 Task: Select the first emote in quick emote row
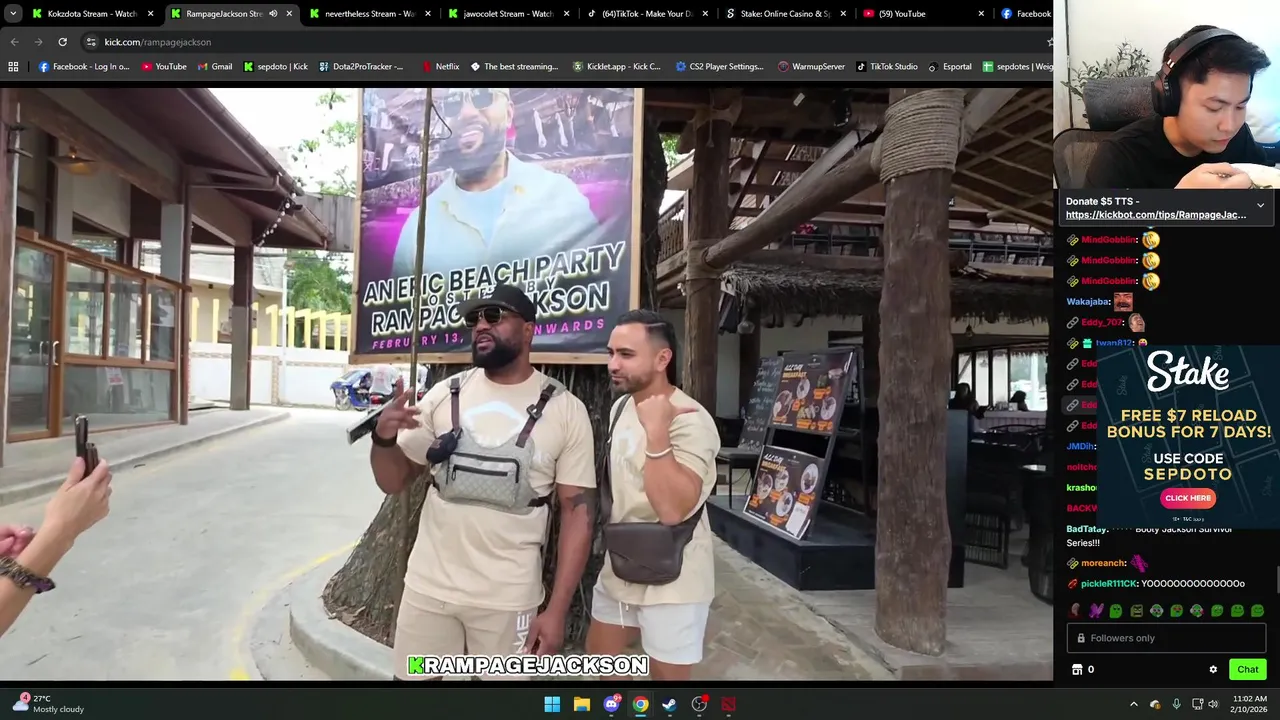[x=1076, y=611]
